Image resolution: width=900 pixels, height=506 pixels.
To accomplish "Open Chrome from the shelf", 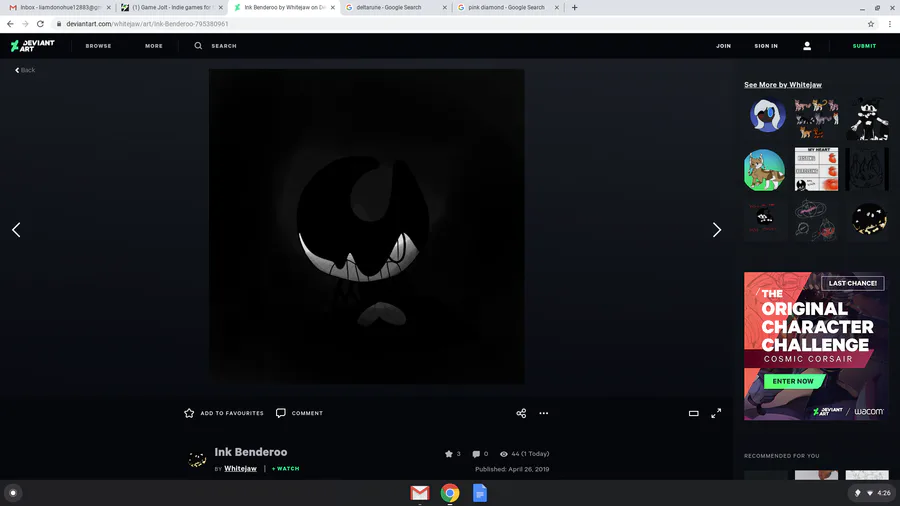I will pos(450,493).
